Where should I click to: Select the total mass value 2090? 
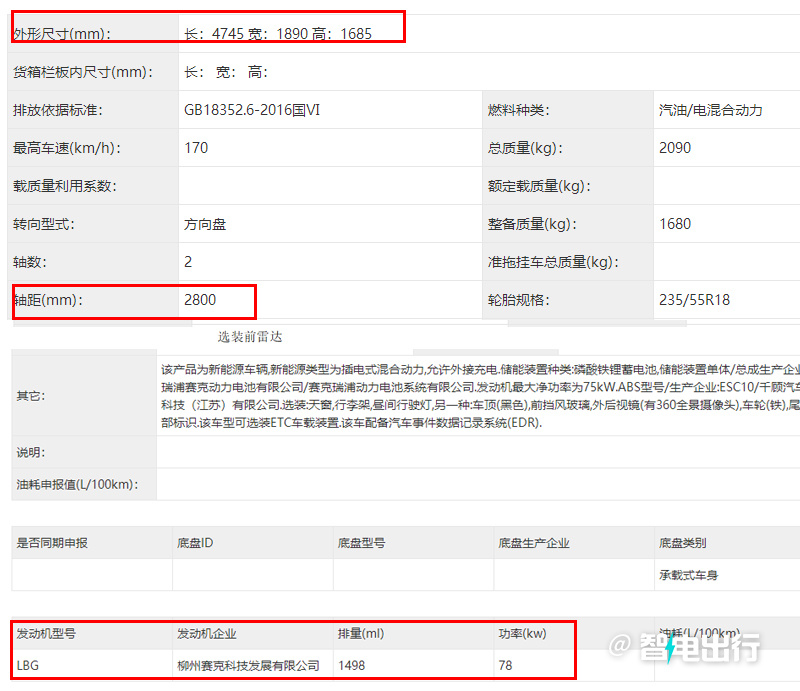click(x=674, y=148)
